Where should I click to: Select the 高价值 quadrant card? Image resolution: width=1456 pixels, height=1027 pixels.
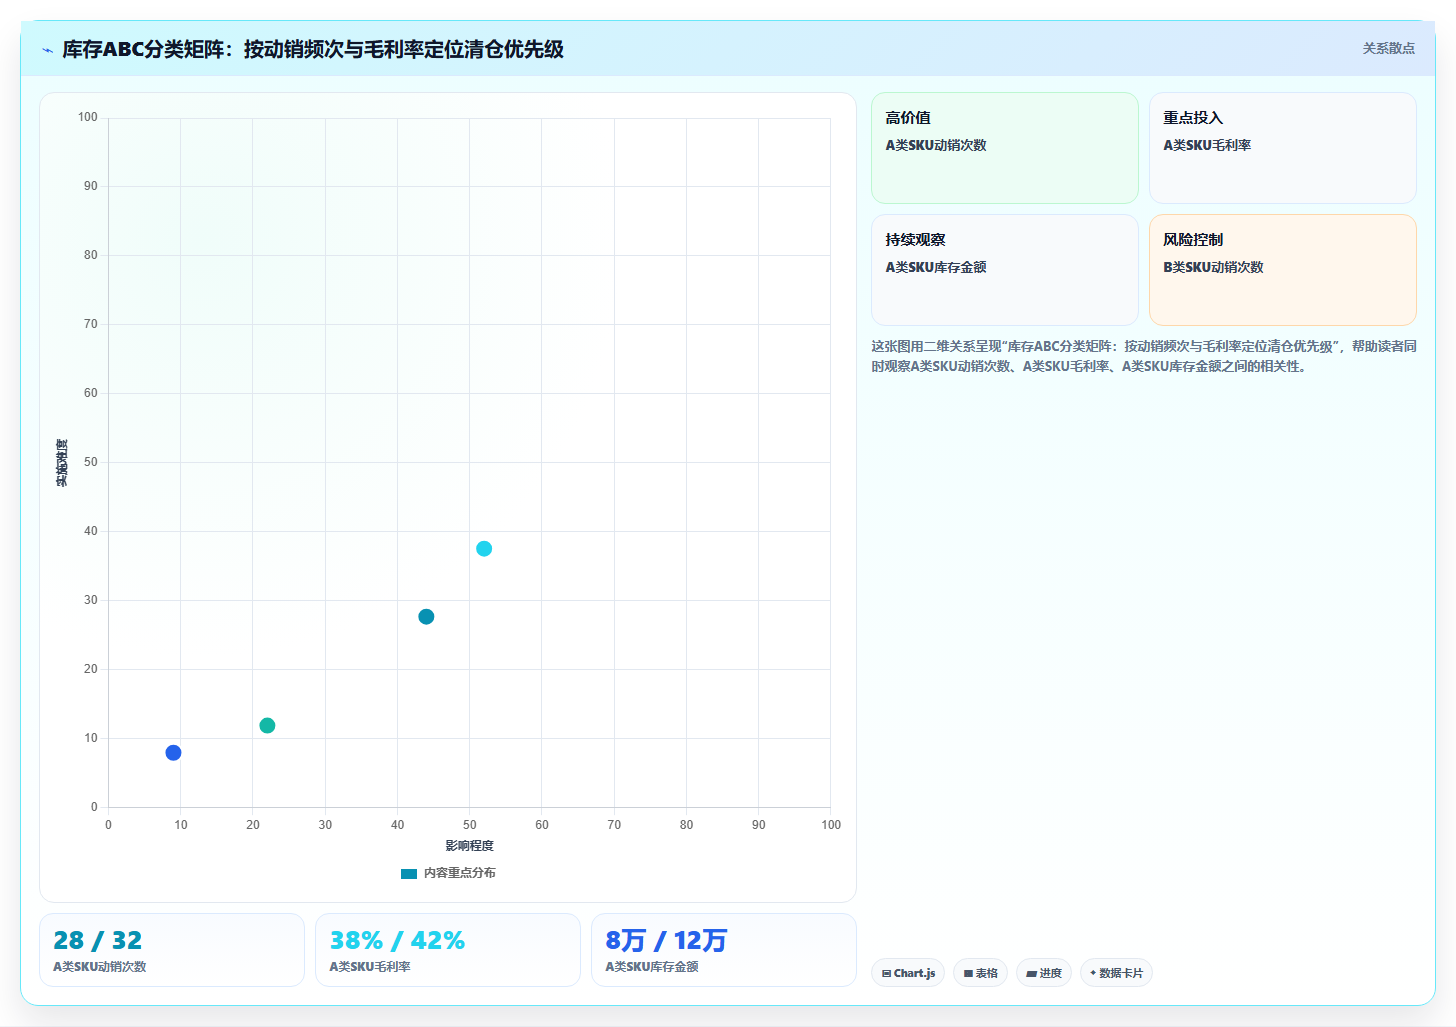coord(1005,148)
